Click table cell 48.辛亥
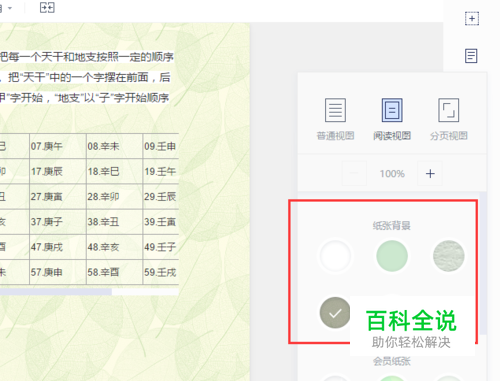The width and height of the screenshot is (500, 381). pos(114,247)
